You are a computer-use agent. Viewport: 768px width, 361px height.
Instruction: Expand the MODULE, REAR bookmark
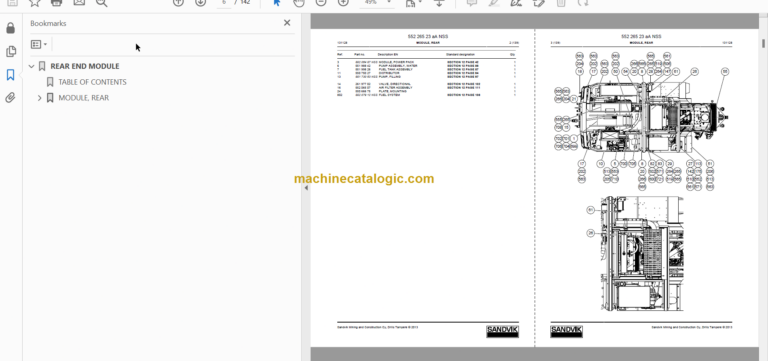tap(40, 98)
